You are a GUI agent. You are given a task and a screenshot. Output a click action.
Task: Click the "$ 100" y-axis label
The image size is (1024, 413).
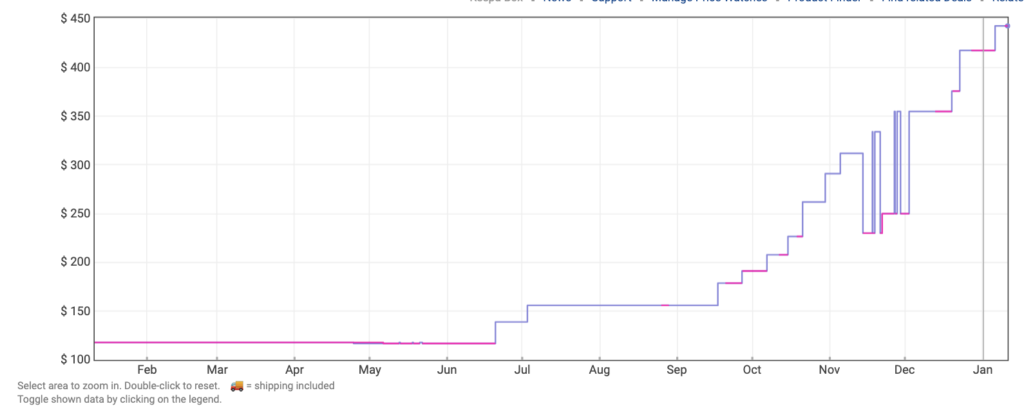coord(73,360)
